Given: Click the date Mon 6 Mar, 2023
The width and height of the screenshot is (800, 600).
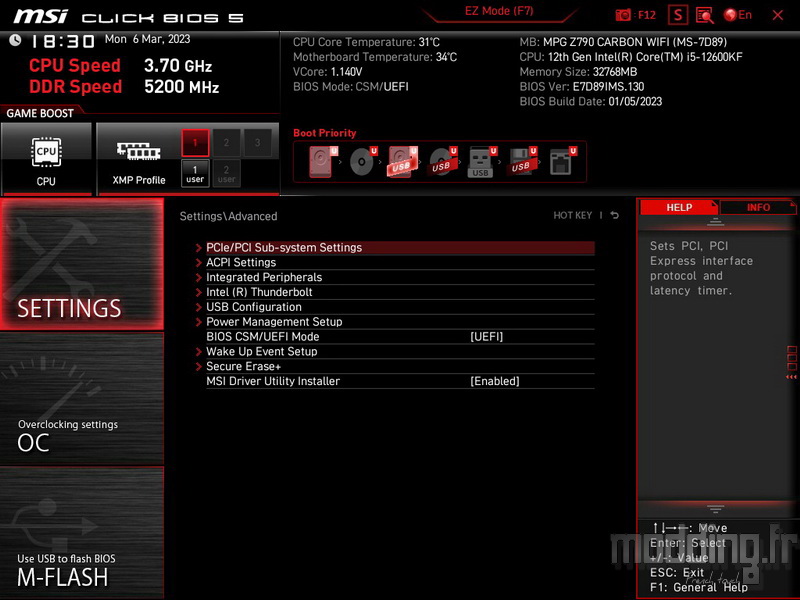Looking at the screenshot, I should (147, 39).
